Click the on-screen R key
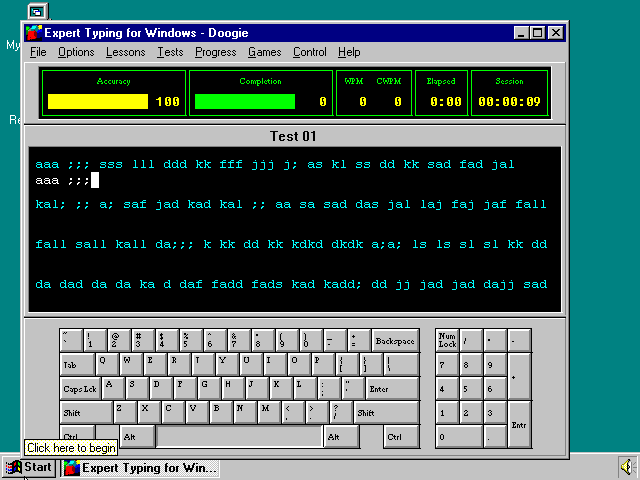Image resolution: width=640 pixels, height=480 pixels. (x=179, y=364)
